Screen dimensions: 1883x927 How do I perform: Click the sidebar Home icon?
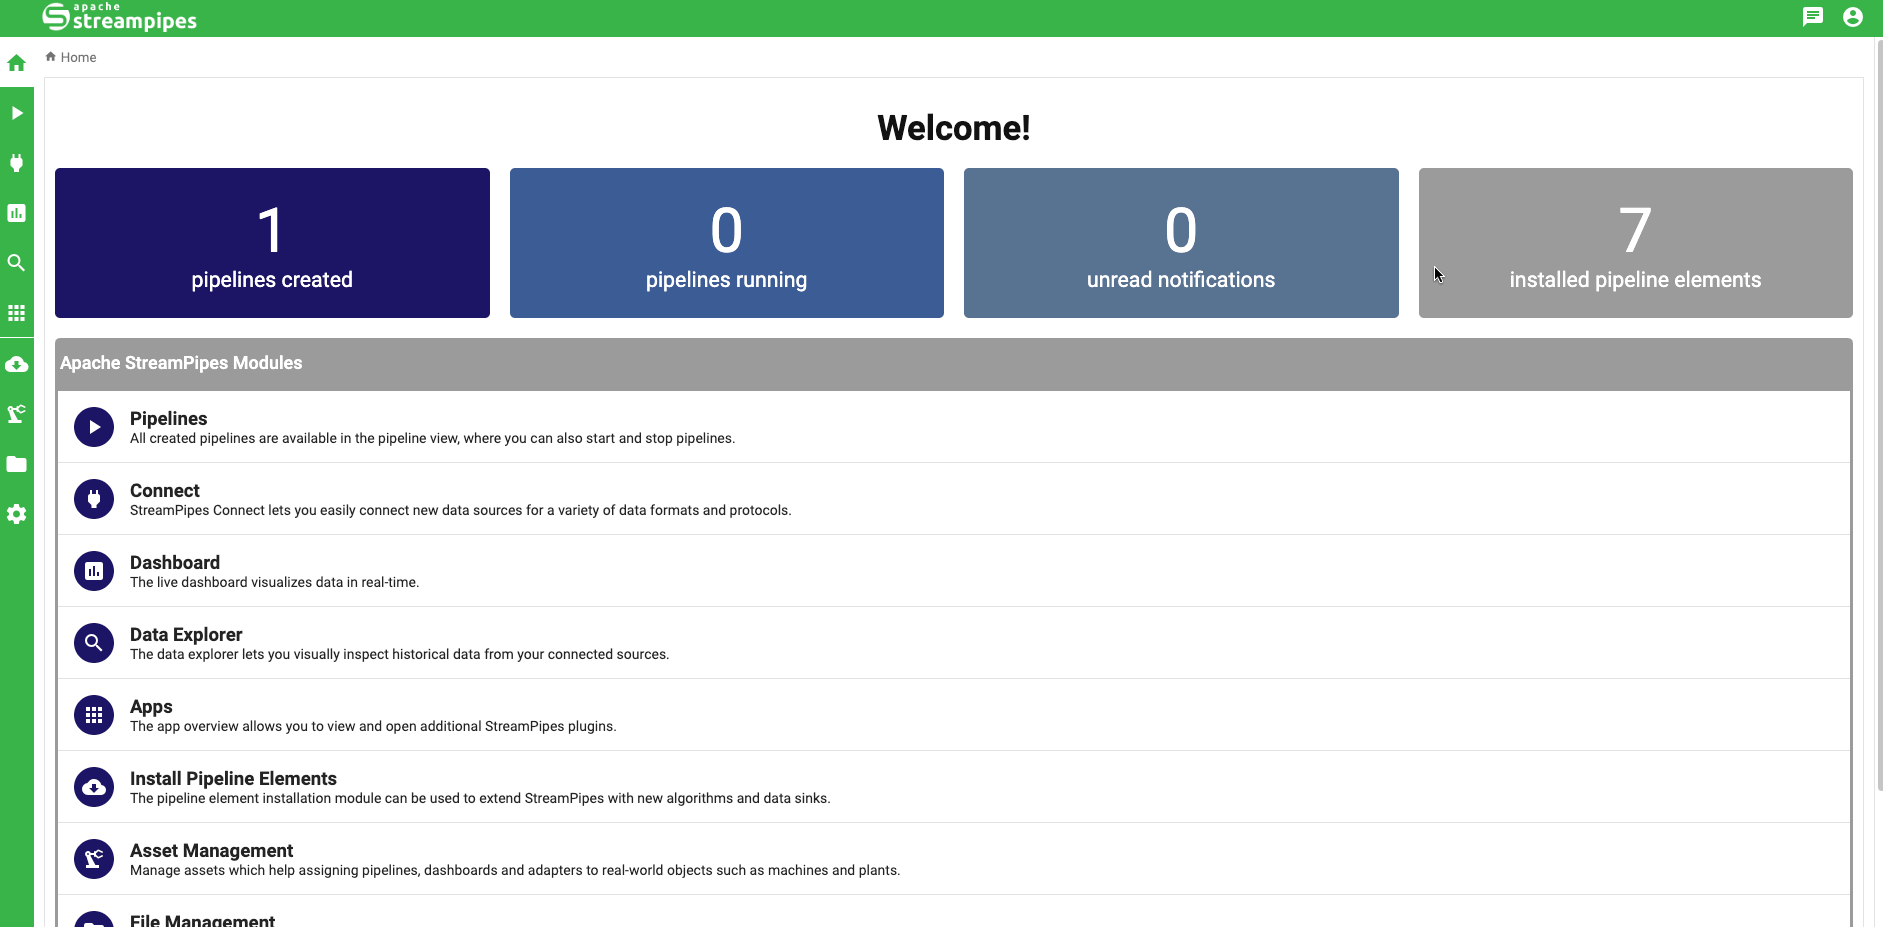coord(16,64)
